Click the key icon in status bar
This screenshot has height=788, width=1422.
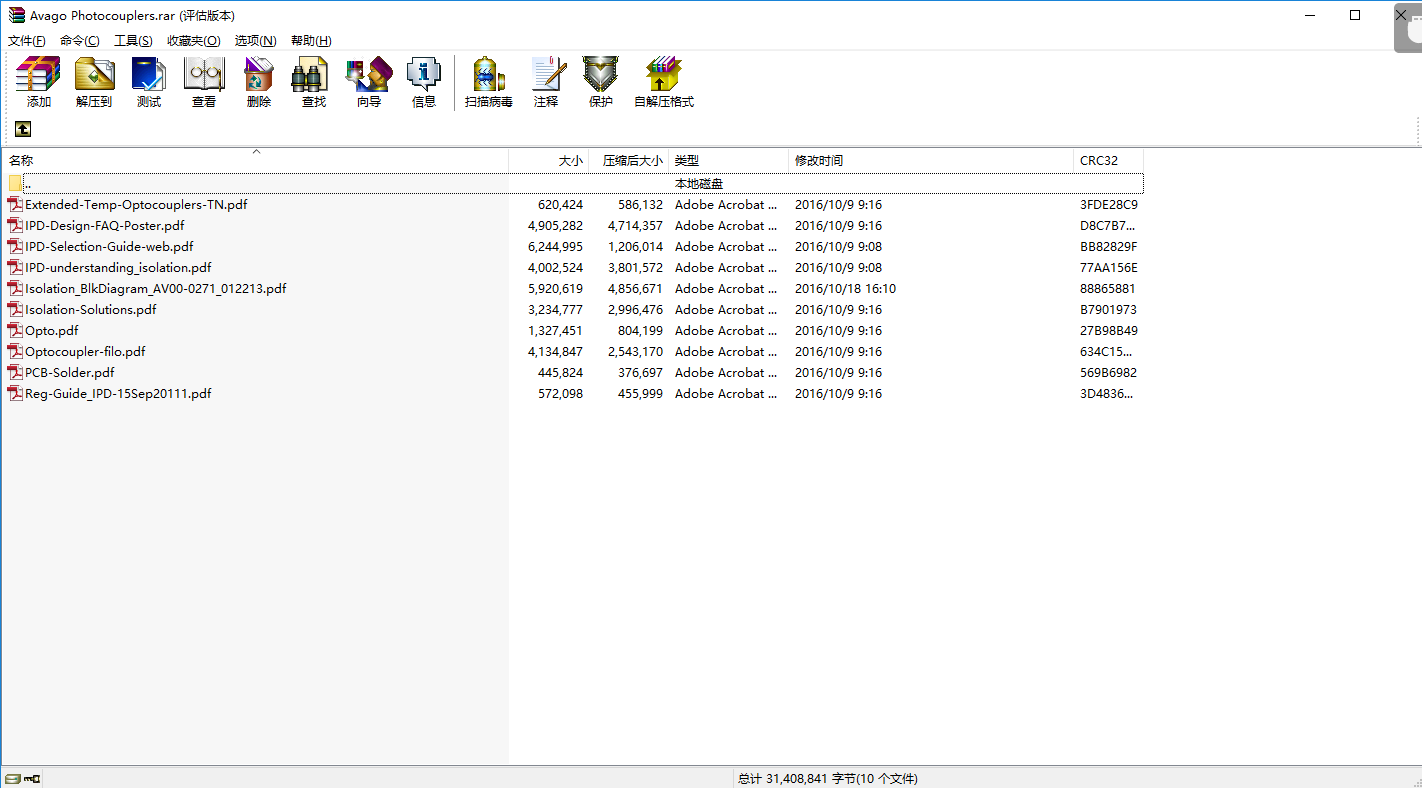point(32,778)
